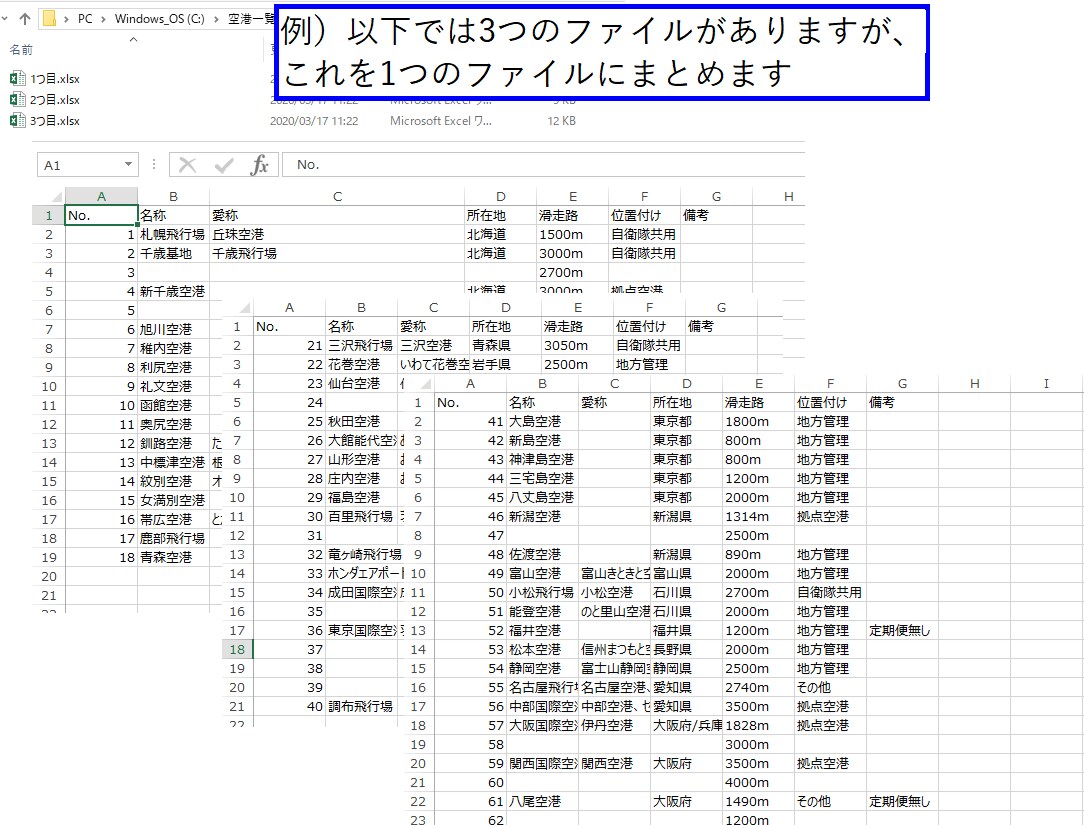Viewport: 1084px width, 825px height.
Task: Click cell 大島空港 in third sheet
Action: coord(542,421)
